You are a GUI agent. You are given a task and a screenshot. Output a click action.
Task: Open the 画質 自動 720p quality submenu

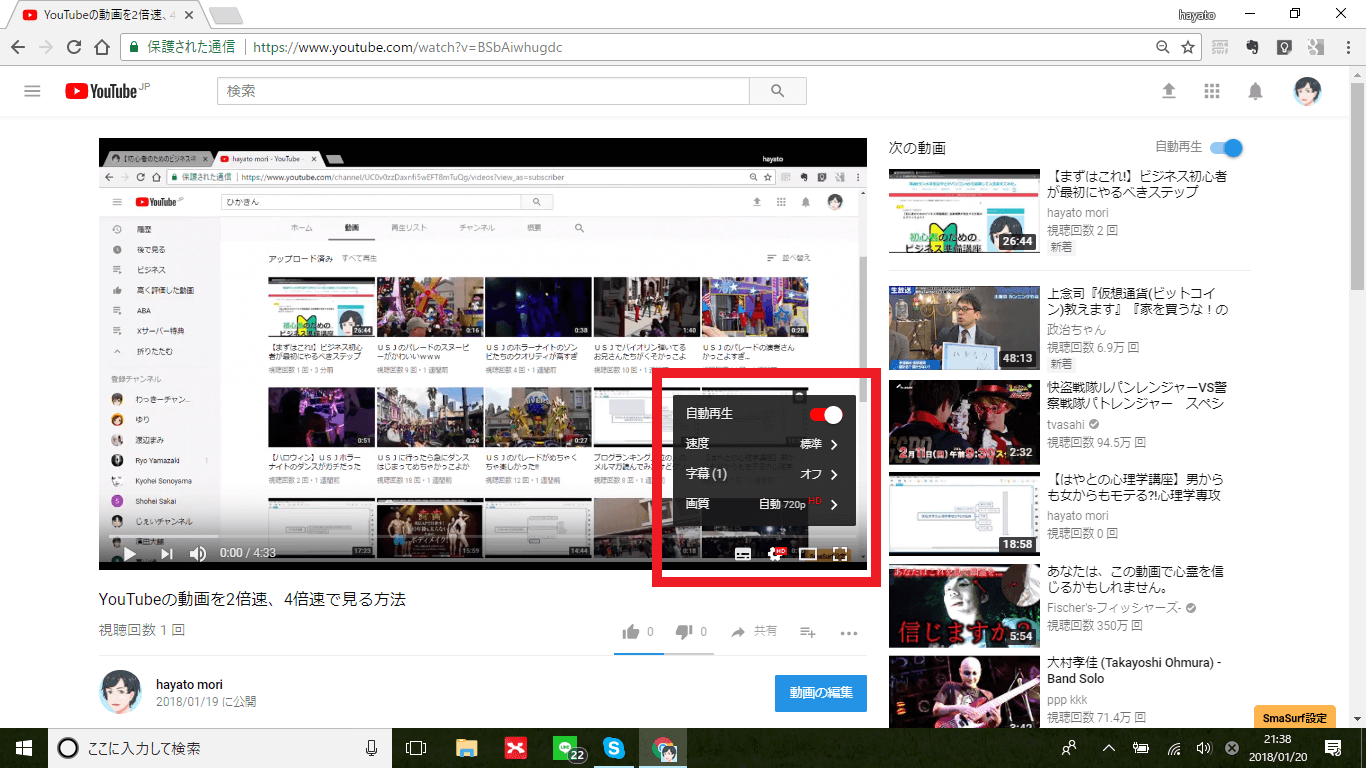tap(764, 504)
